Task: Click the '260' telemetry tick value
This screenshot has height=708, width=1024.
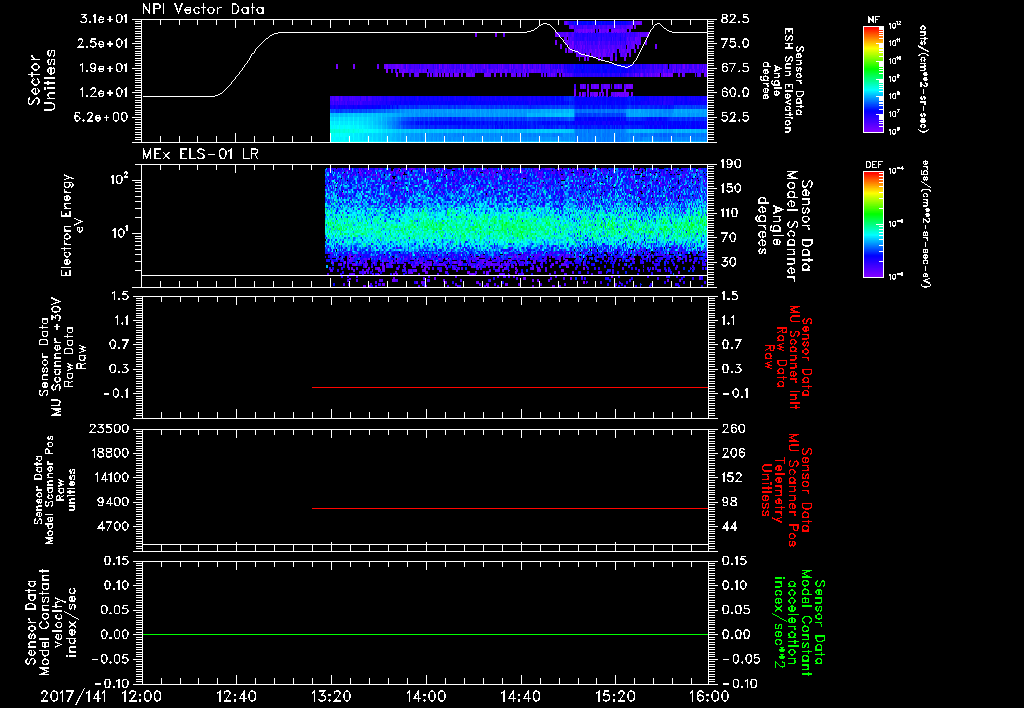Action: pos(732,429)
